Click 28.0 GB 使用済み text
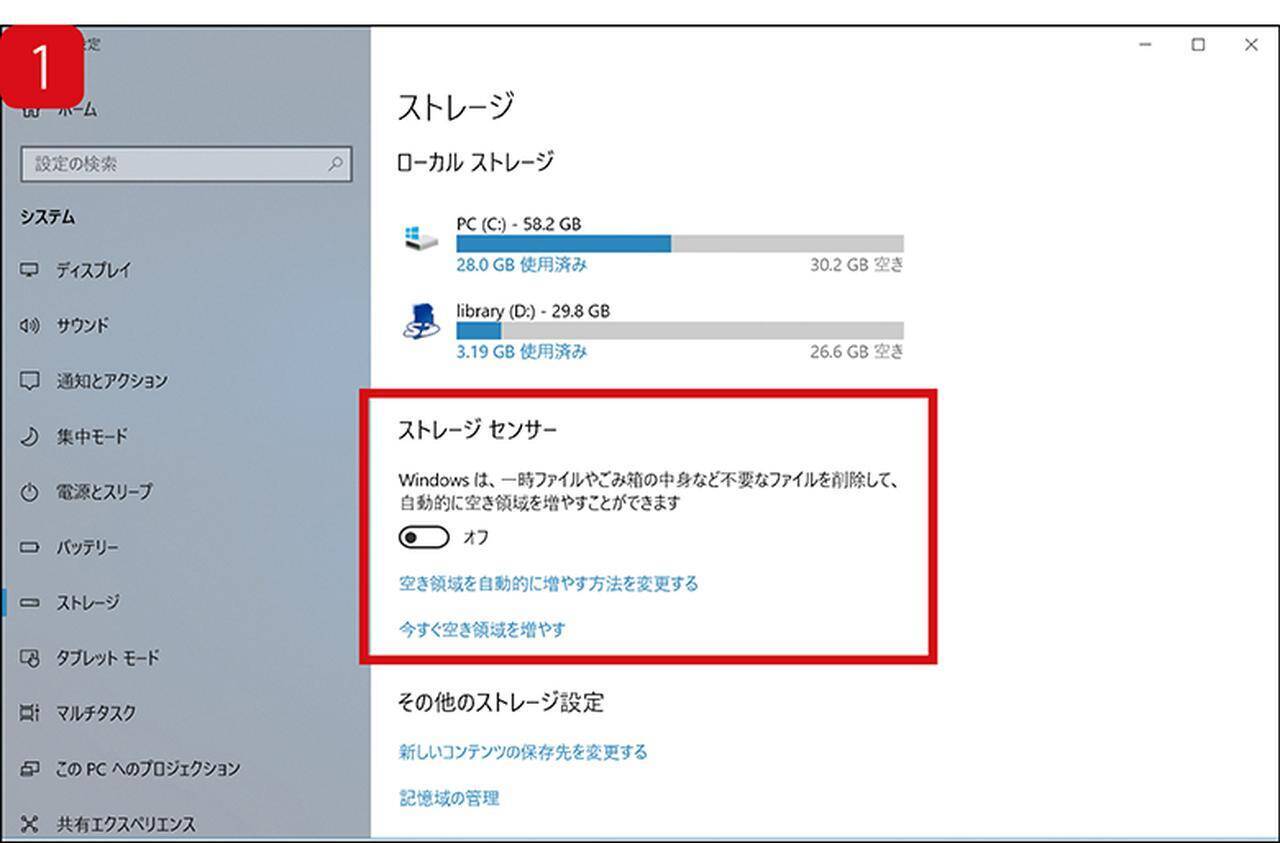 [522, 265]
